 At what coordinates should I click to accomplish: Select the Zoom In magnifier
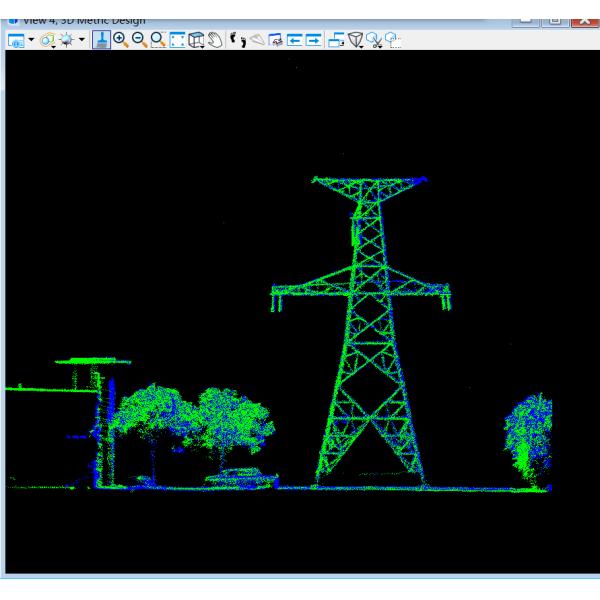(x=122, y=38)
